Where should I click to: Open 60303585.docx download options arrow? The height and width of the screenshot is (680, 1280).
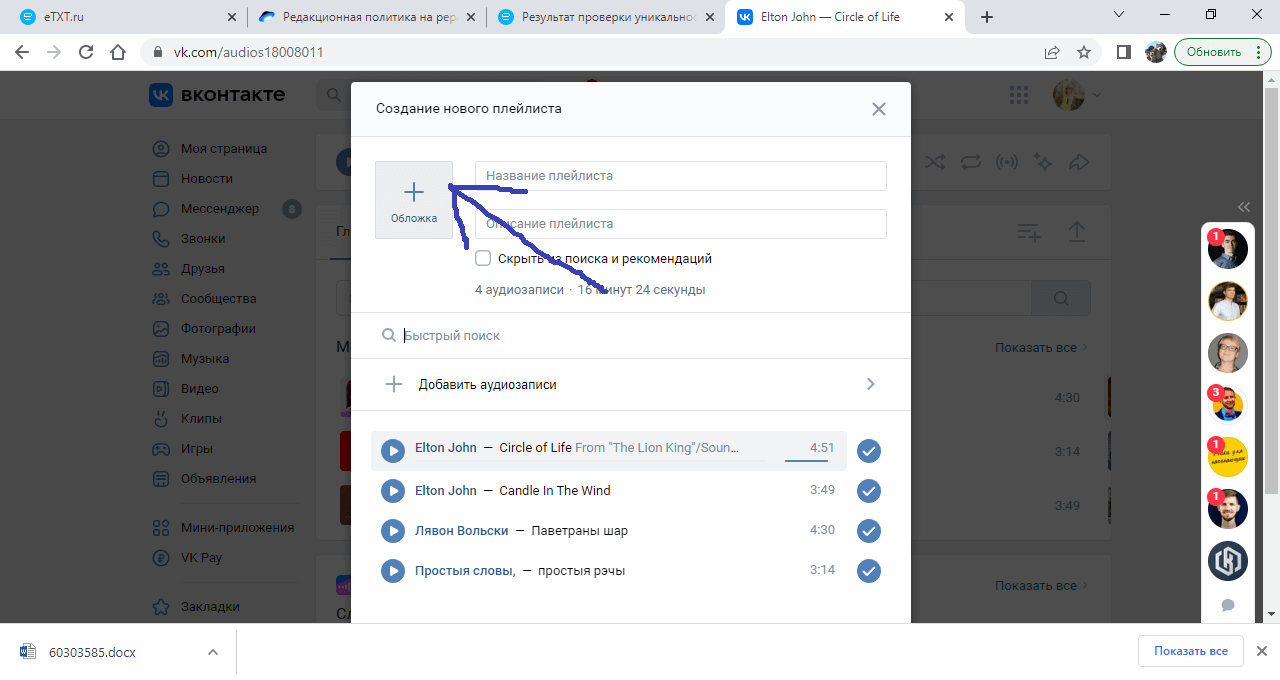click(x=212, y=652)
